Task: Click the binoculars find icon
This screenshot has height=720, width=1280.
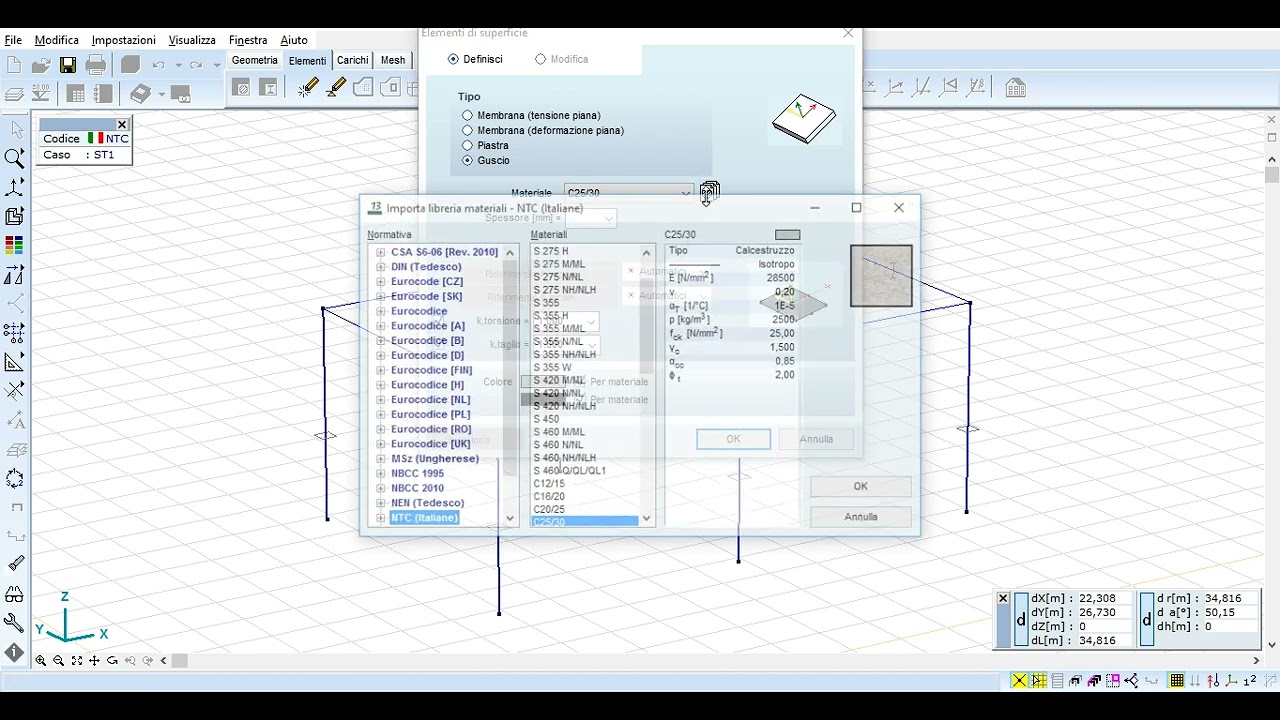Action: coord(14,594)
